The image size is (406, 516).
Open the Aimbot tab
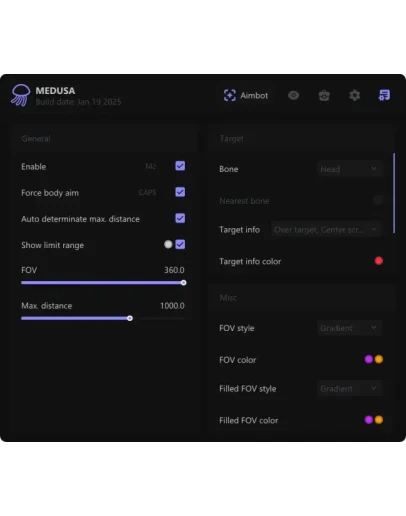[246, 96]
